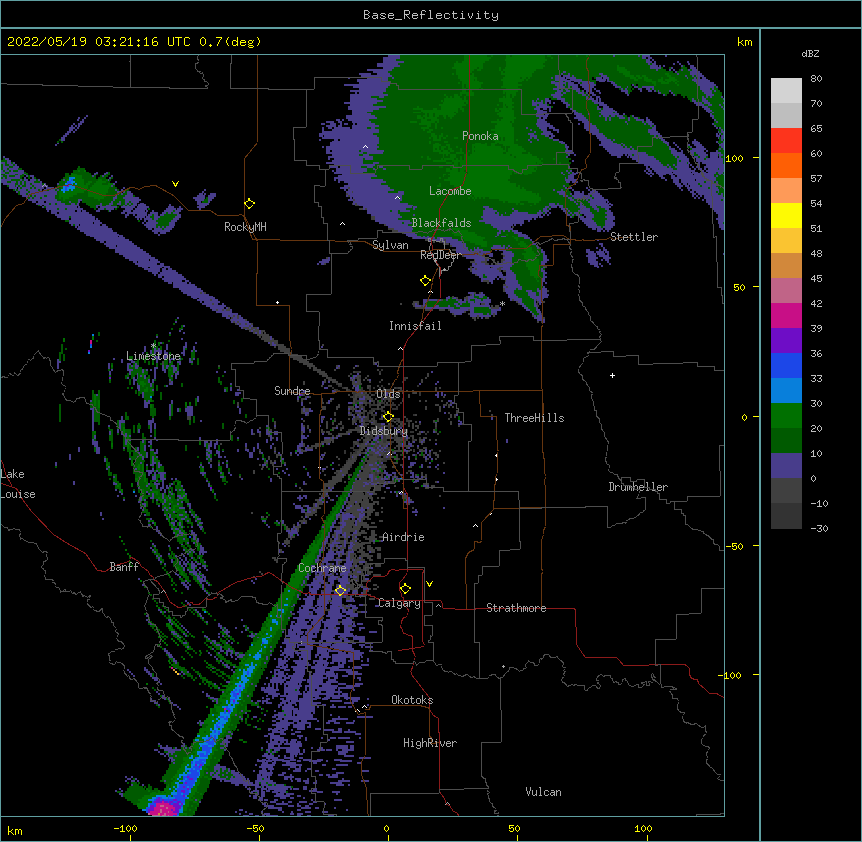Click the Limestone label
Viewport: 862px width, 842px height.
153,356
